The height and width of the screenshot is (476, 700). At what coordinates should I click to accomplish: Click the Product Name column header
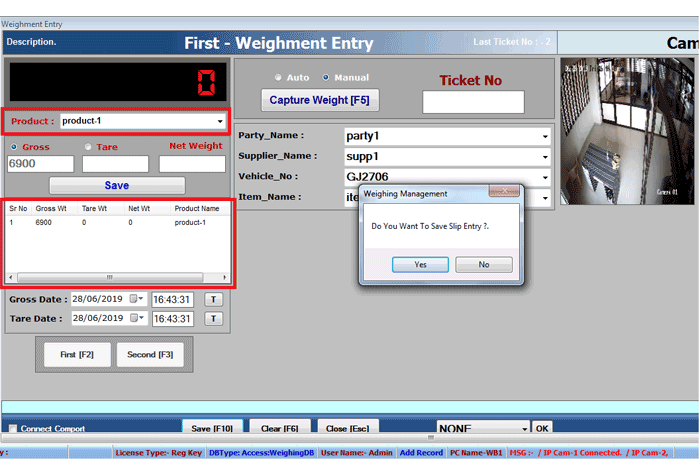pos(197,209)
